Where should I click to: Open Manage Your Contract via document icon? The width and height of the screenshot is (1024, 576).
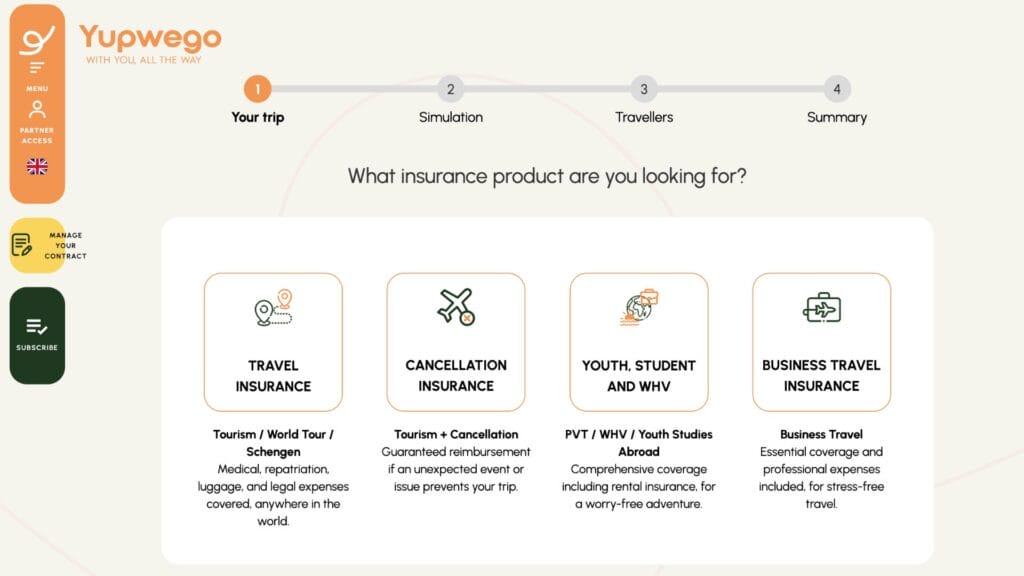click(22, 243)
